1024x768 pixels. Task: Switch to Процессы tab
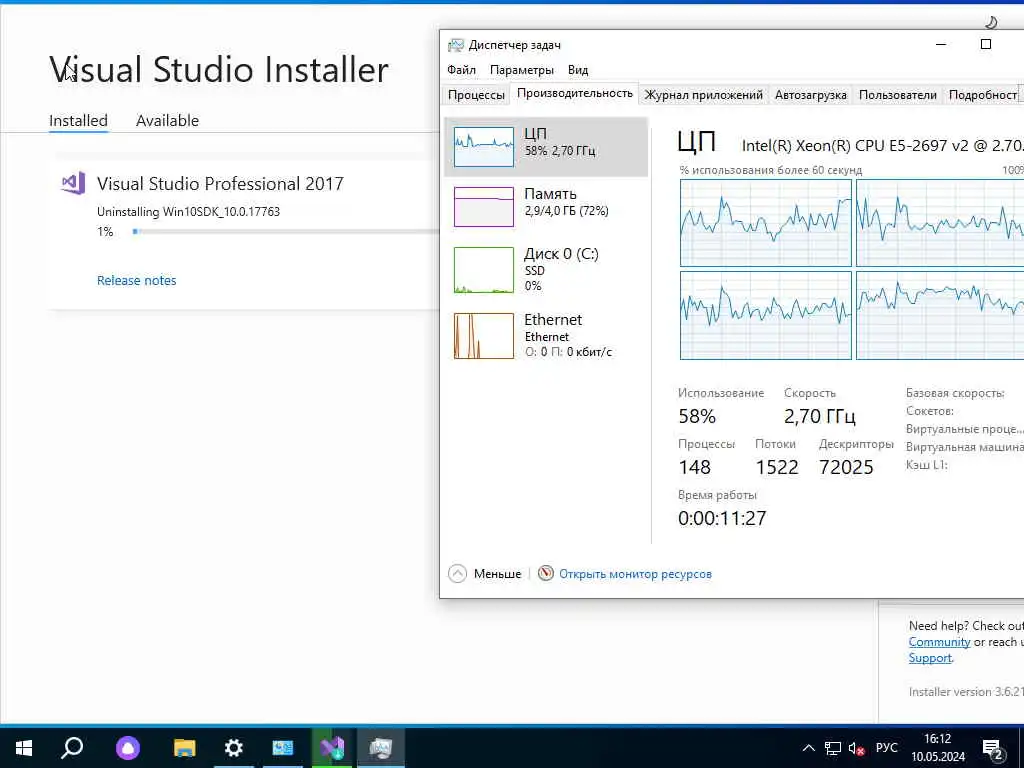[x=476, y=95]
